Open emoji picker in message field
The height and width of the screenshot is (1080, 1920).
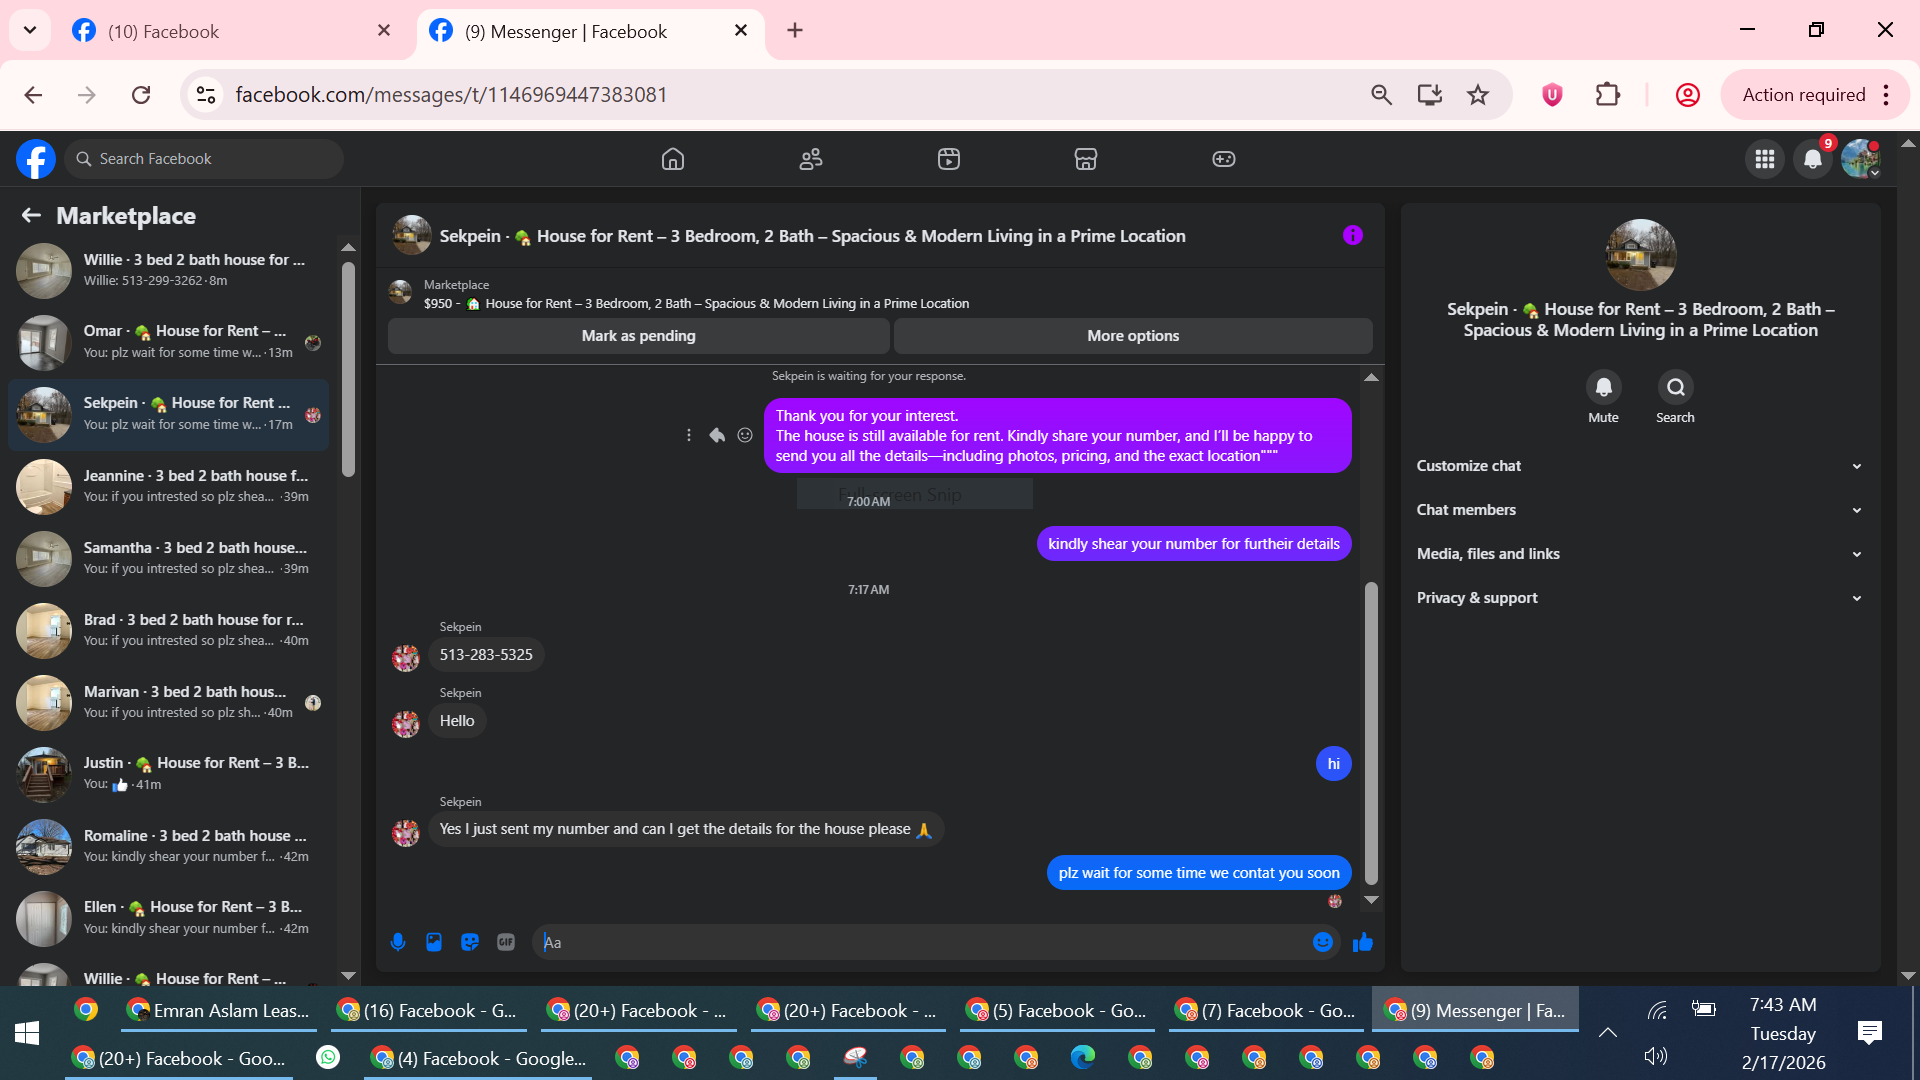(1322, 942)
